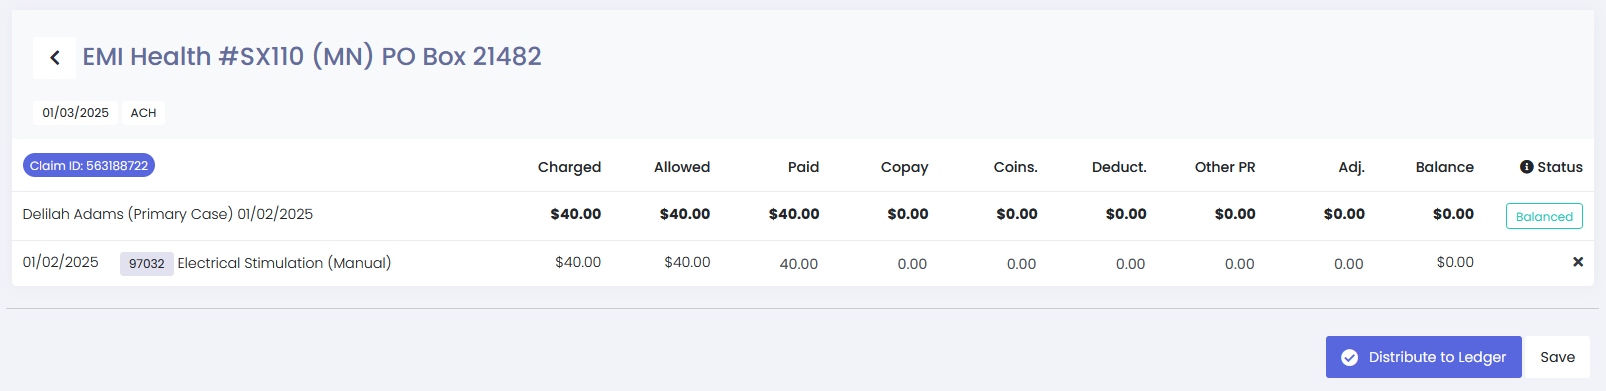Click the Claim ID: 563188722 badge
1606x391 pixels.
tap(89, 166)
